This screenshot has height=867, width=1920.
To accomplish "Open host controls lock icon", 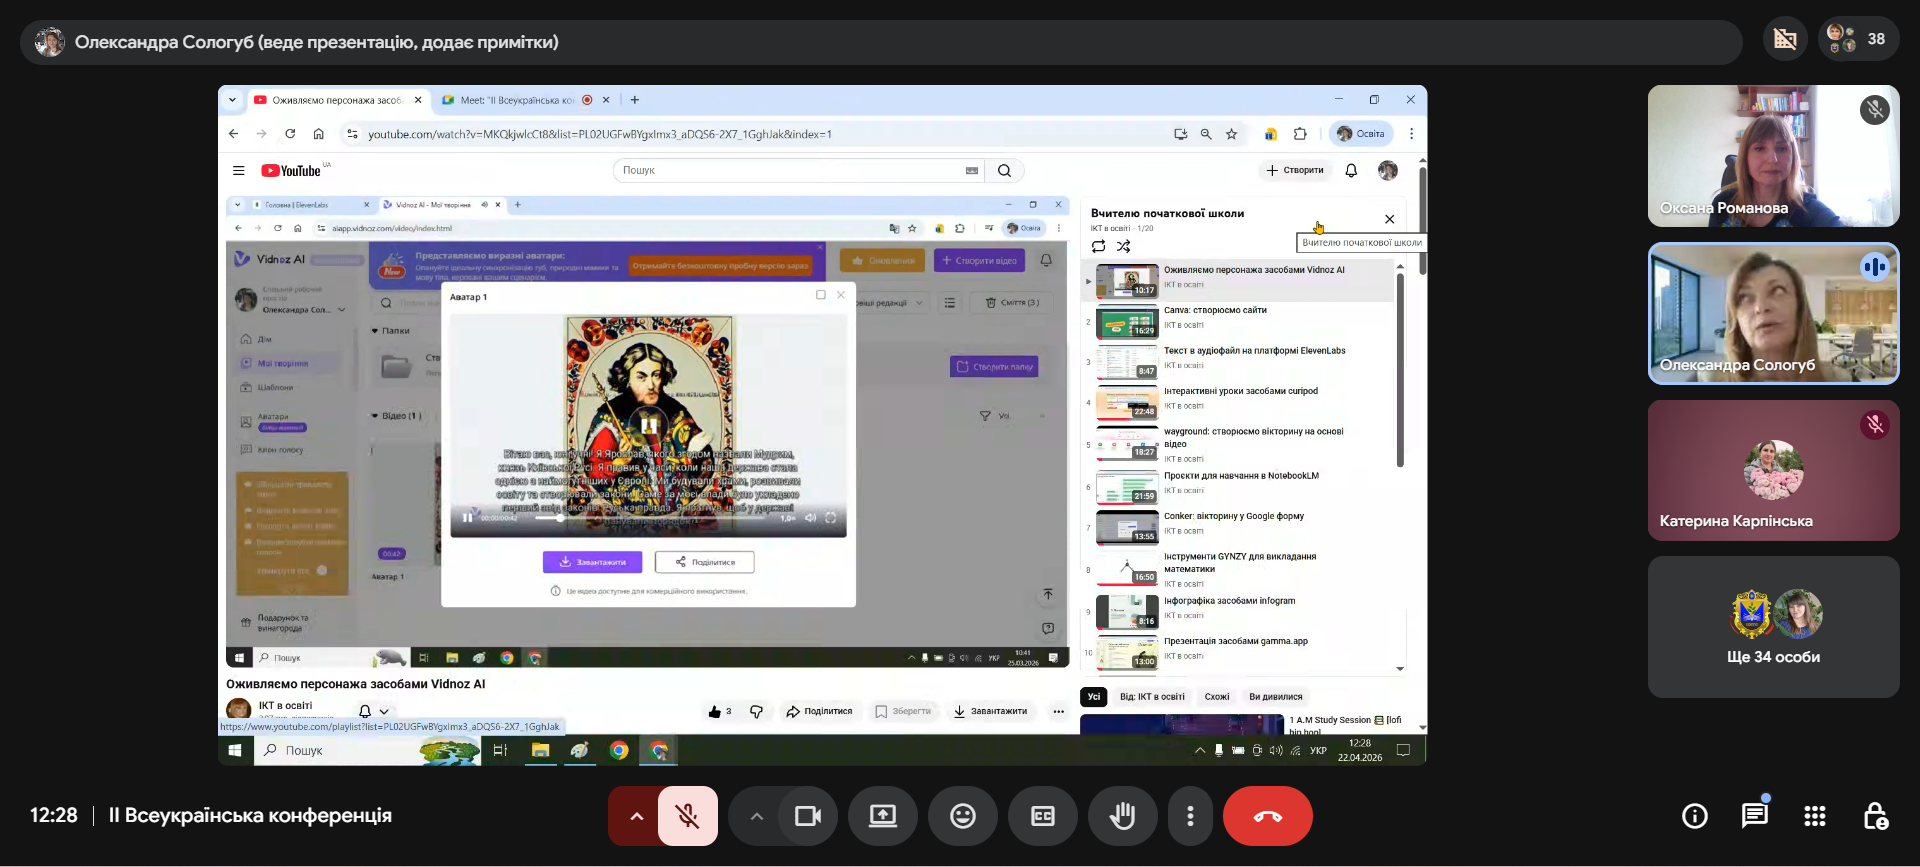I will click(x=1875, y=816).
